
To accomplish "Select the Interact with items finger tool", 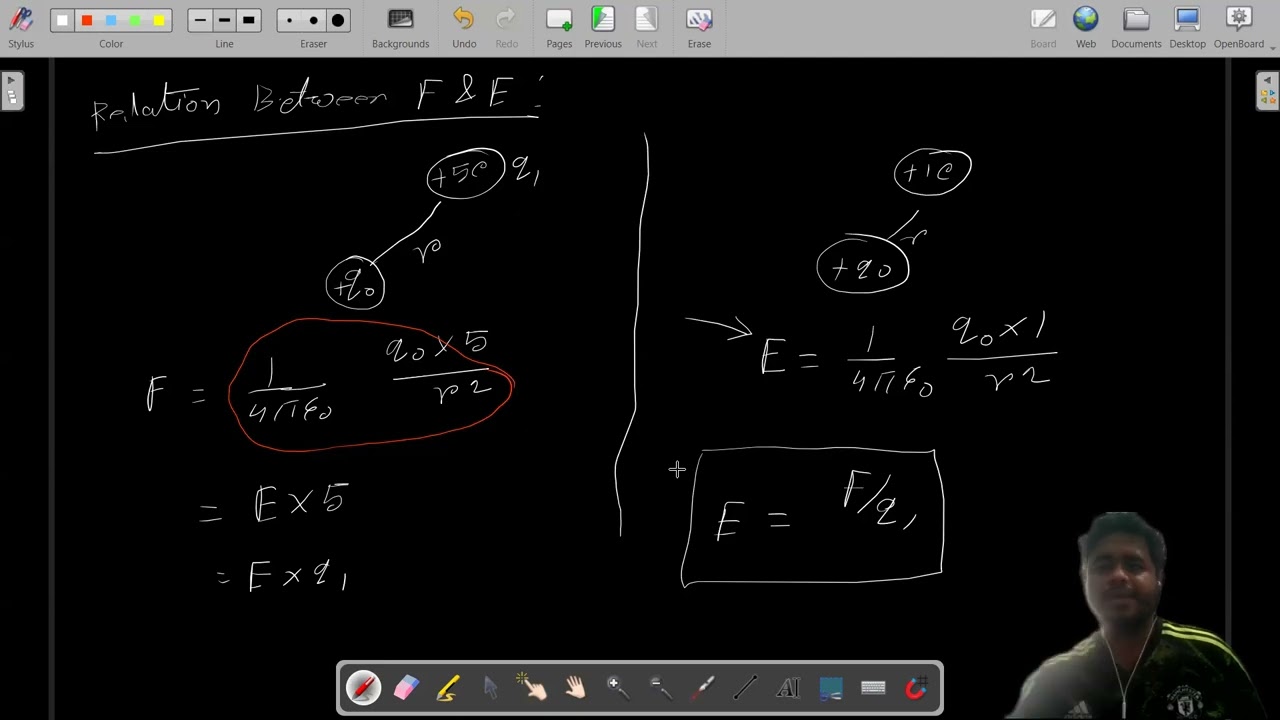I will point(533,688).
